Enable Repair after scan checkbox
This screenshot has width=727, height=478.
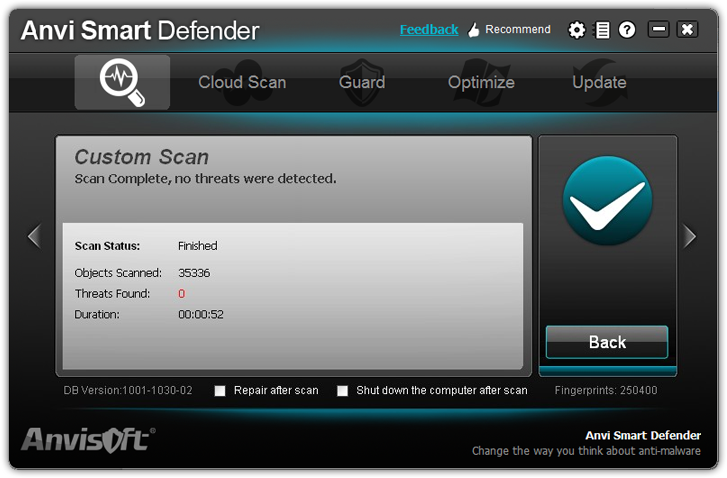point(220,391)
